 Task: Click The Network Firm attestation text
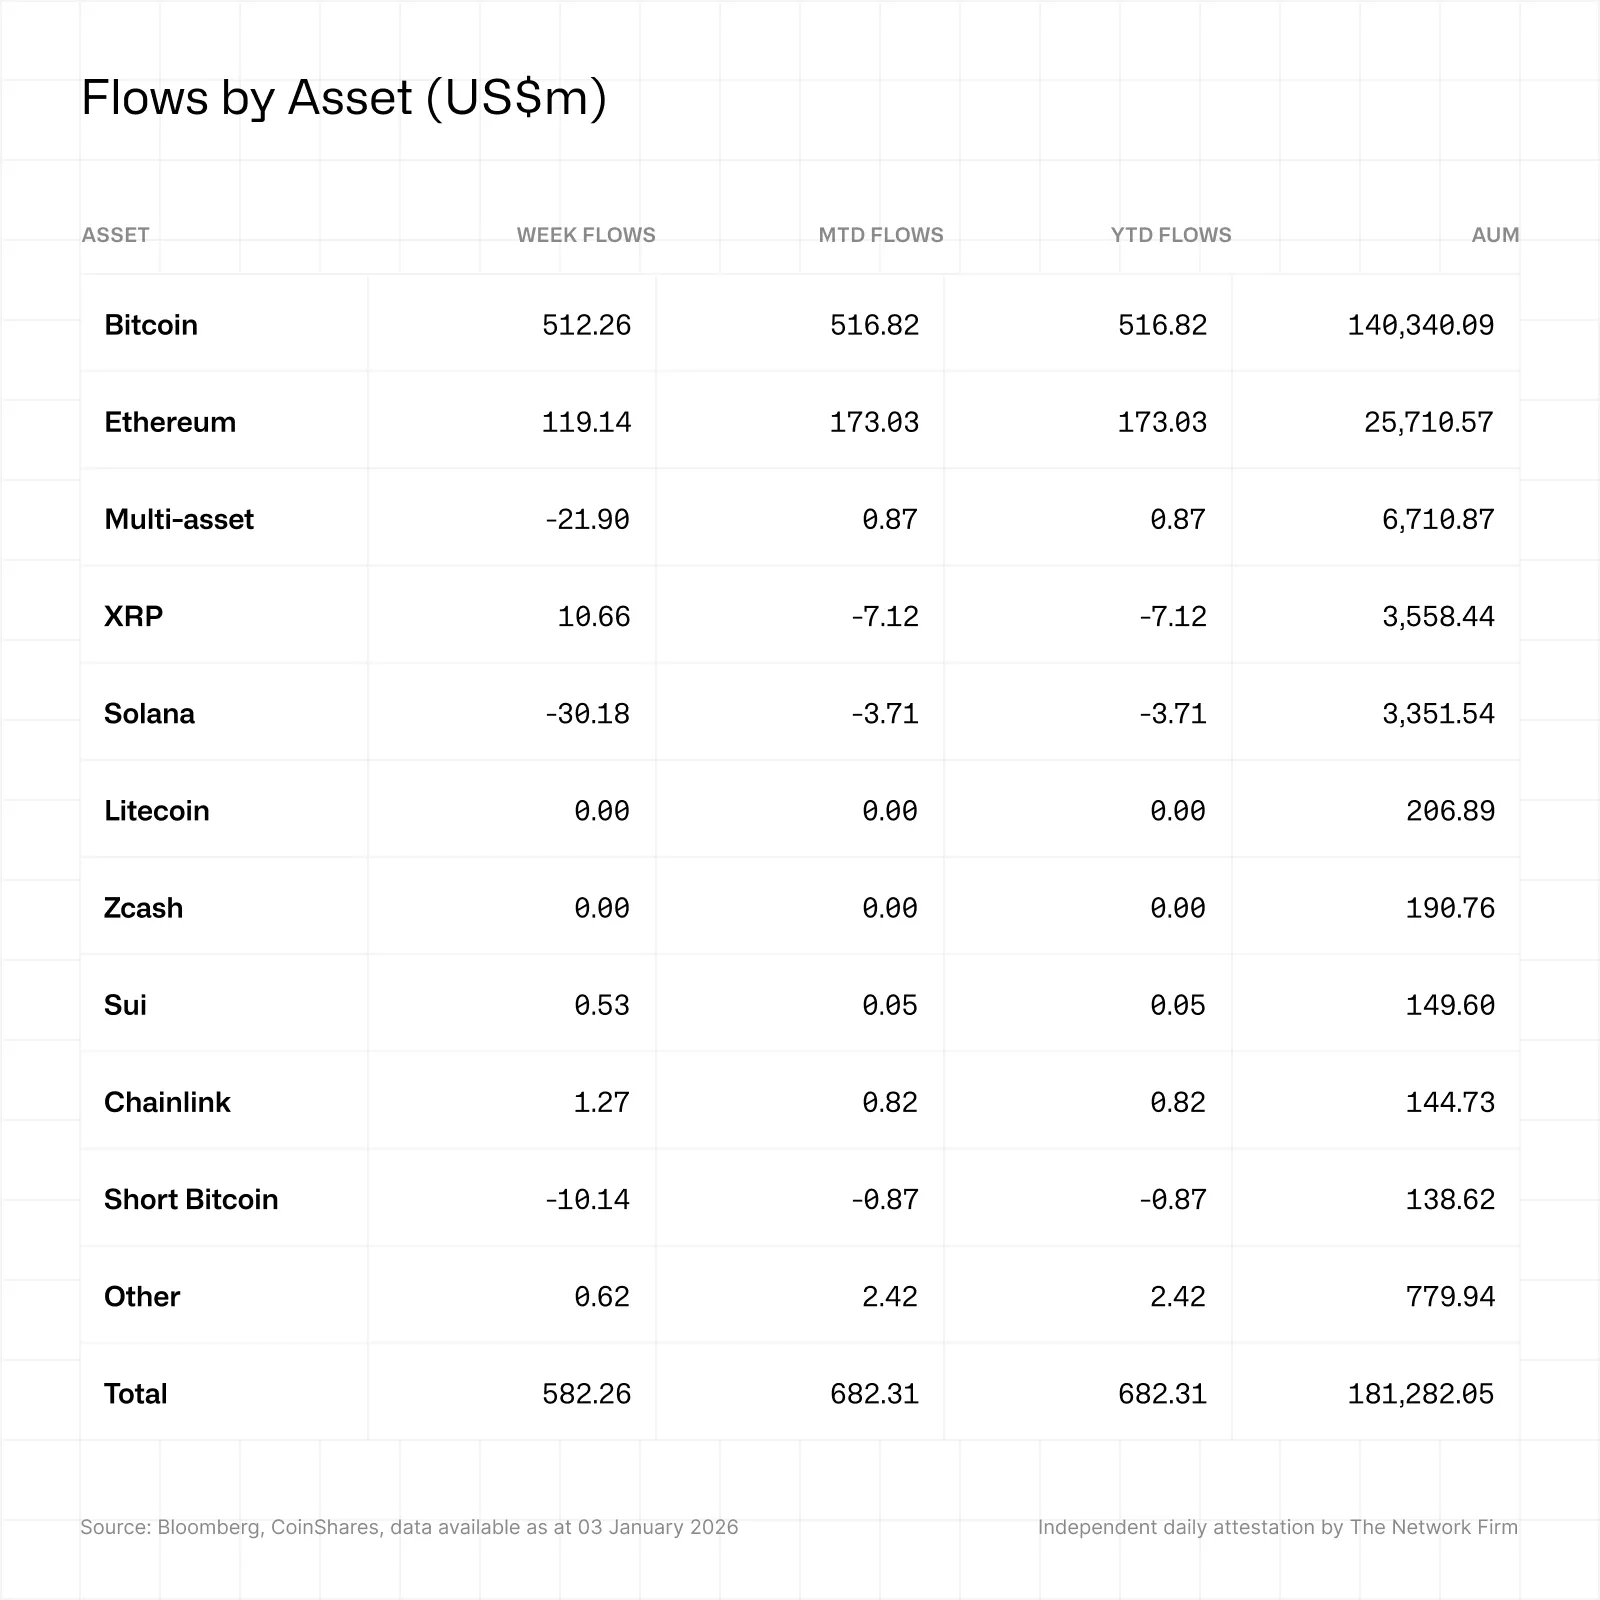click(1277, 1527)
